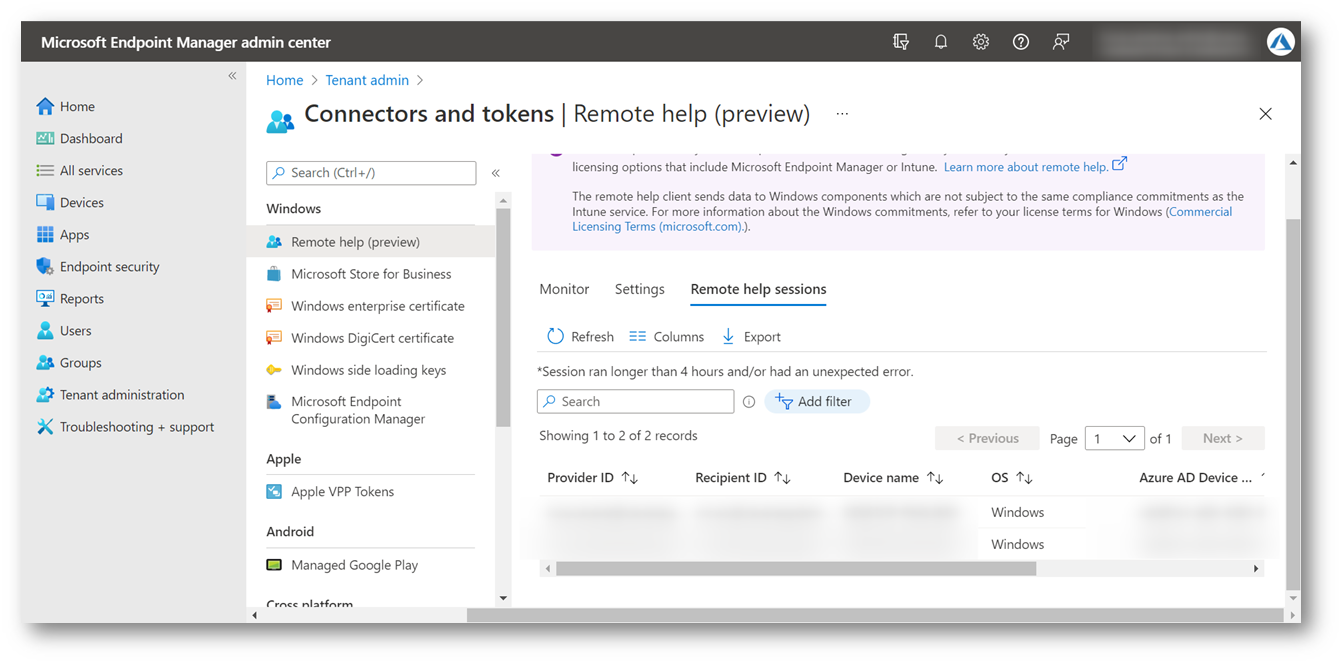Click the sessions table horizontal scrollbar thumb
Viewport: 1343px width, 665px height.
tap(796, 568)
